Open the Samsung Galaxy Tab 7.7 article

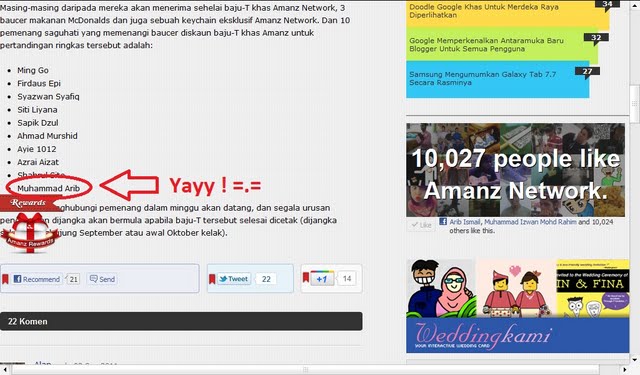(x=482, y=78)
